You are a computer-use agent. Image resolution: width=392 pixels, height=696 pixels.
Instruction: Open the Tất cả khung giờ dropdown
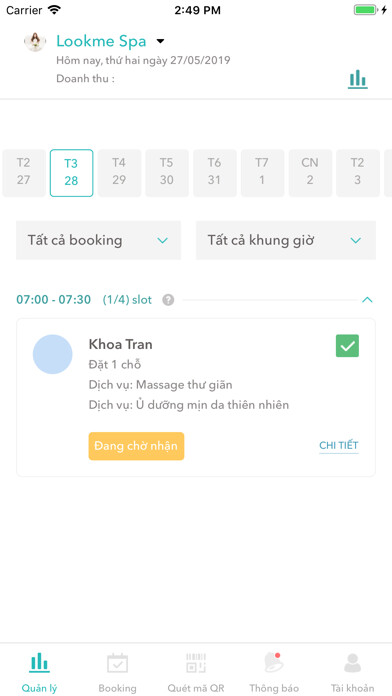click(286, 240)
